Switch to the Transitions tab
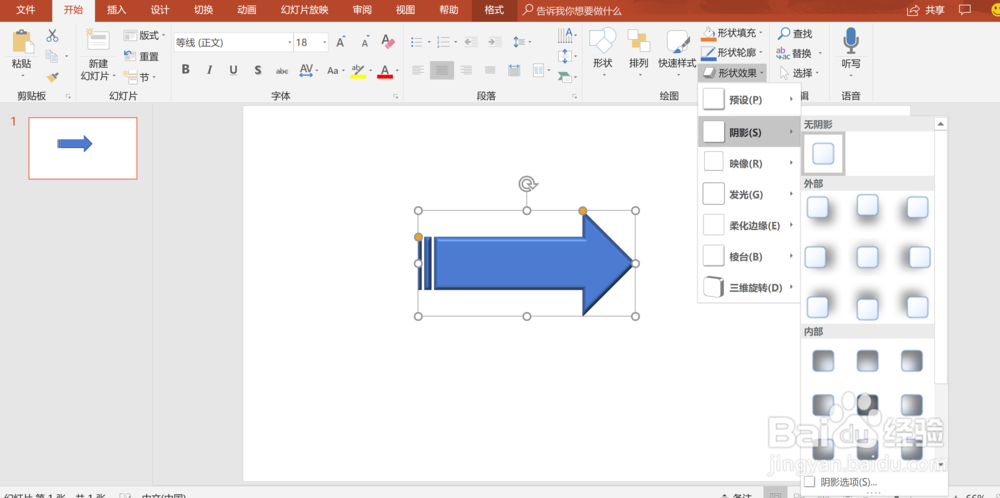The image size is (1000, 498). click(203, 10)
